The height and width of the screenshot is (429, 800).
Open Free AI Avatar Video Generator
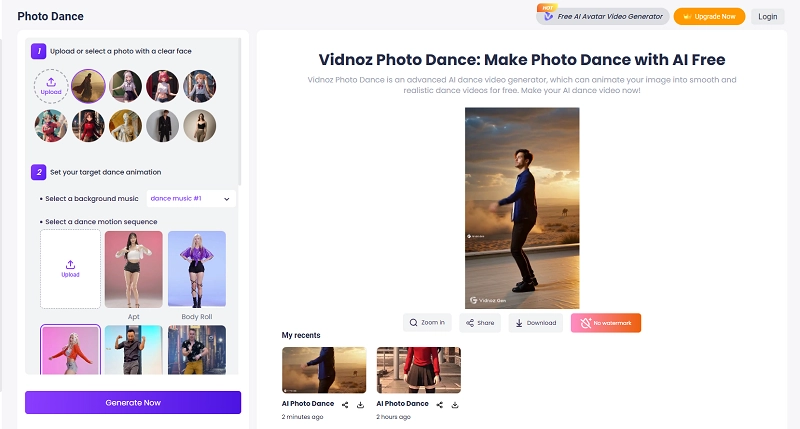(603, 16)
